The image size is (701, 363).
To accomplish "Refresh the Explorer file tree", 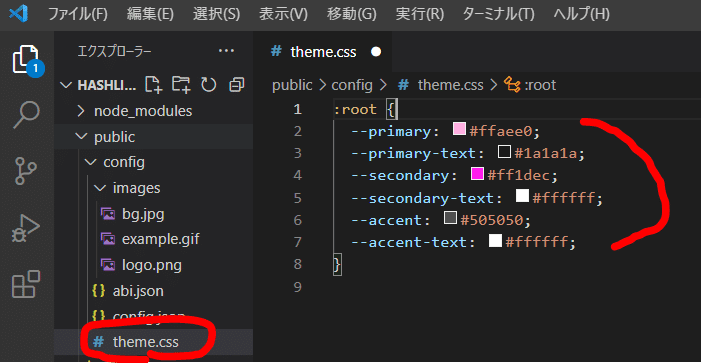I will point(209,84).
